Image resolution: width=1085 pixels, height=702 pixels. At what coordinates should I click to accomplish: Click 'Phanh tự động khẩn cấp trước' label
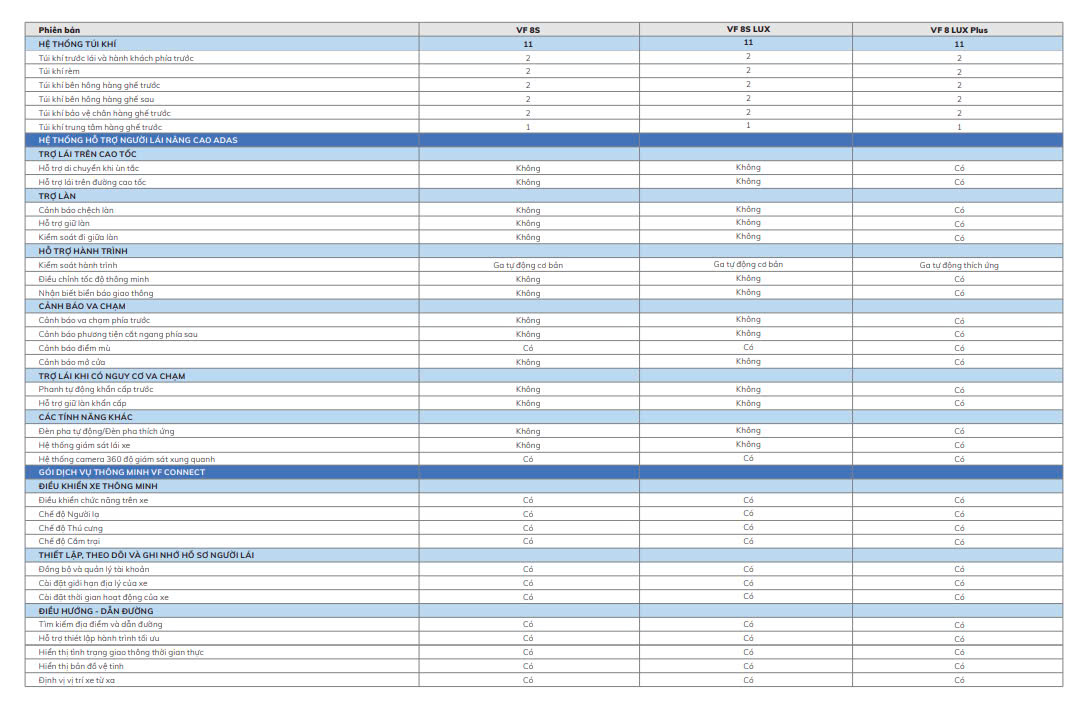click(x=96, y=389)
